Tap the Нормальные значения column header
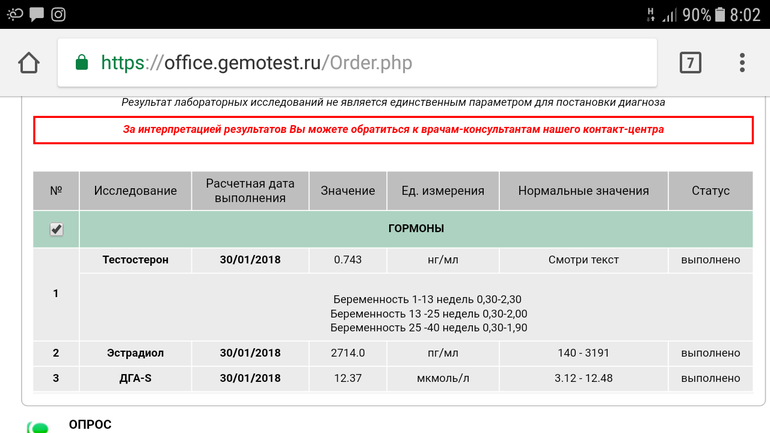 [x=583, y=191]
